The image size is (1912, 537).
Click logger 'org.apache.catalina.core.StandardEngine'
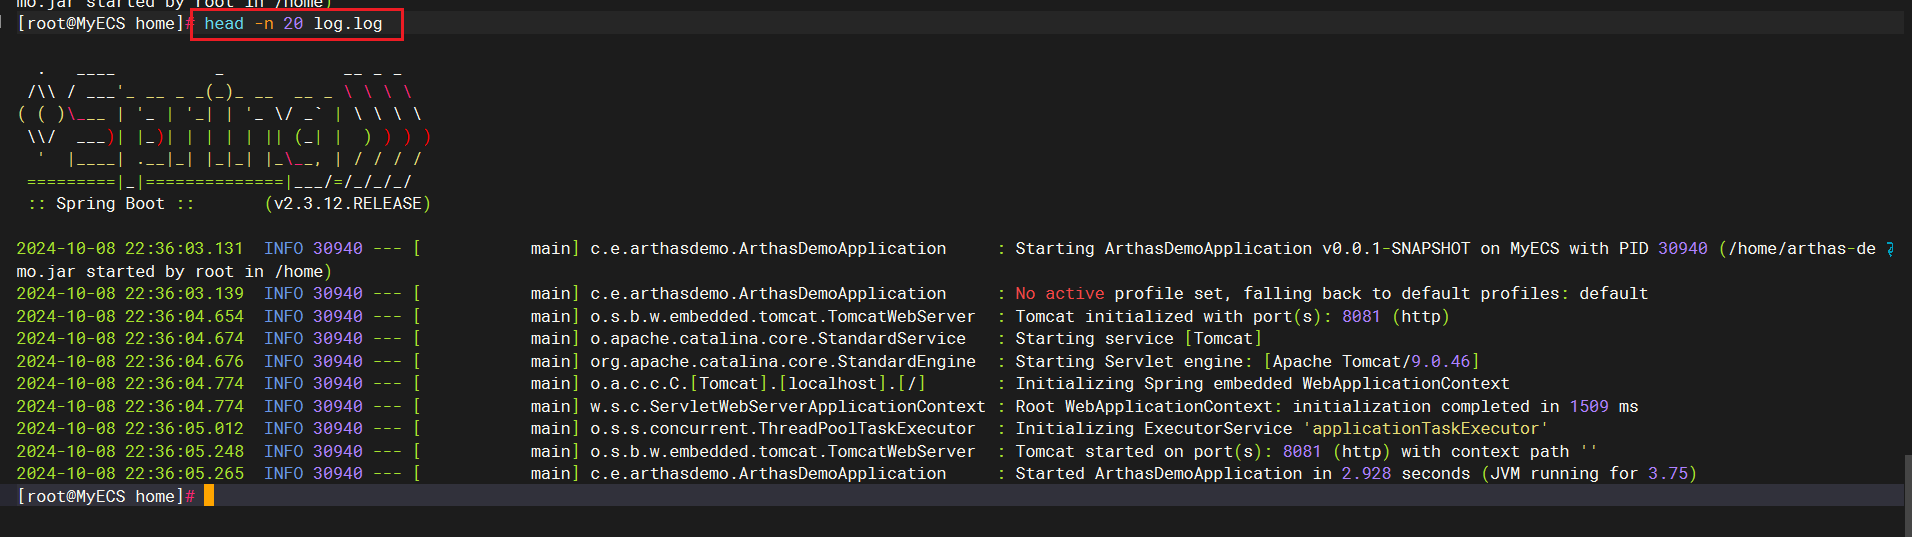783,362
